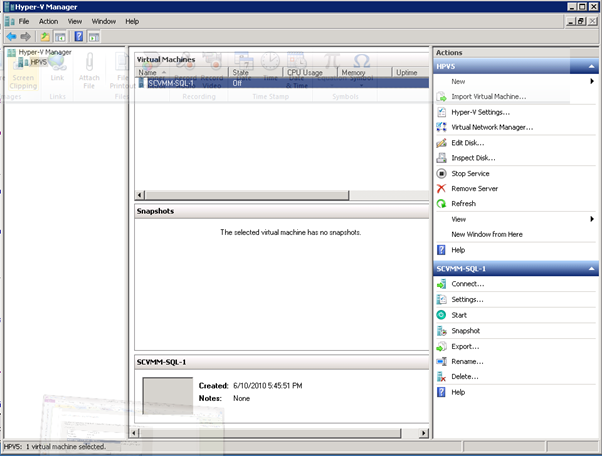602x456 pixels.
Task: Select the HPVS server tree node
Action: (x=38, y=62)
